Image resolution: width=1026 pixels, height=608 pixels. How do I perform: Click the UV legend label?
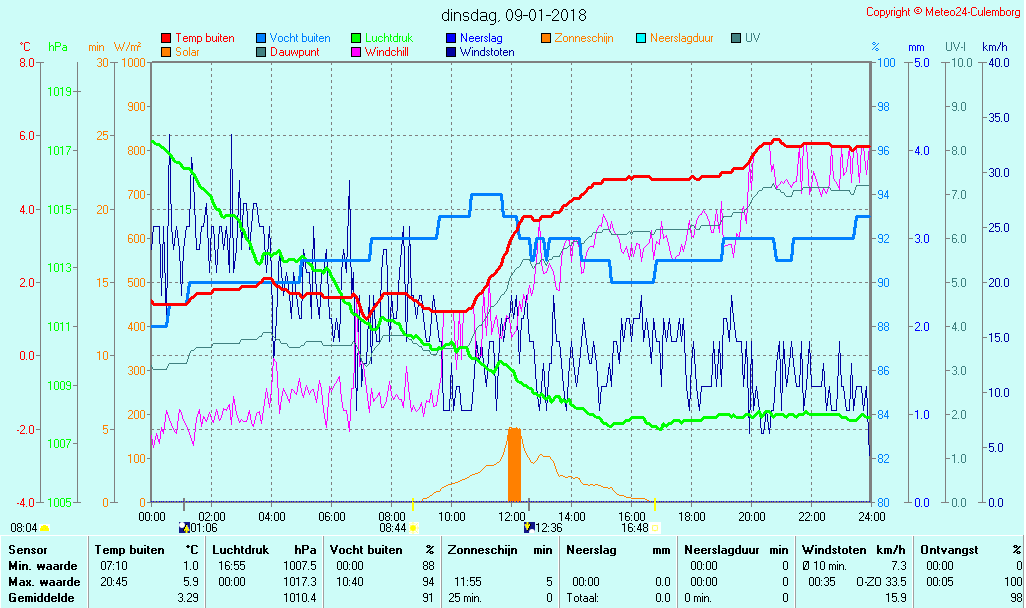[752, 38]
